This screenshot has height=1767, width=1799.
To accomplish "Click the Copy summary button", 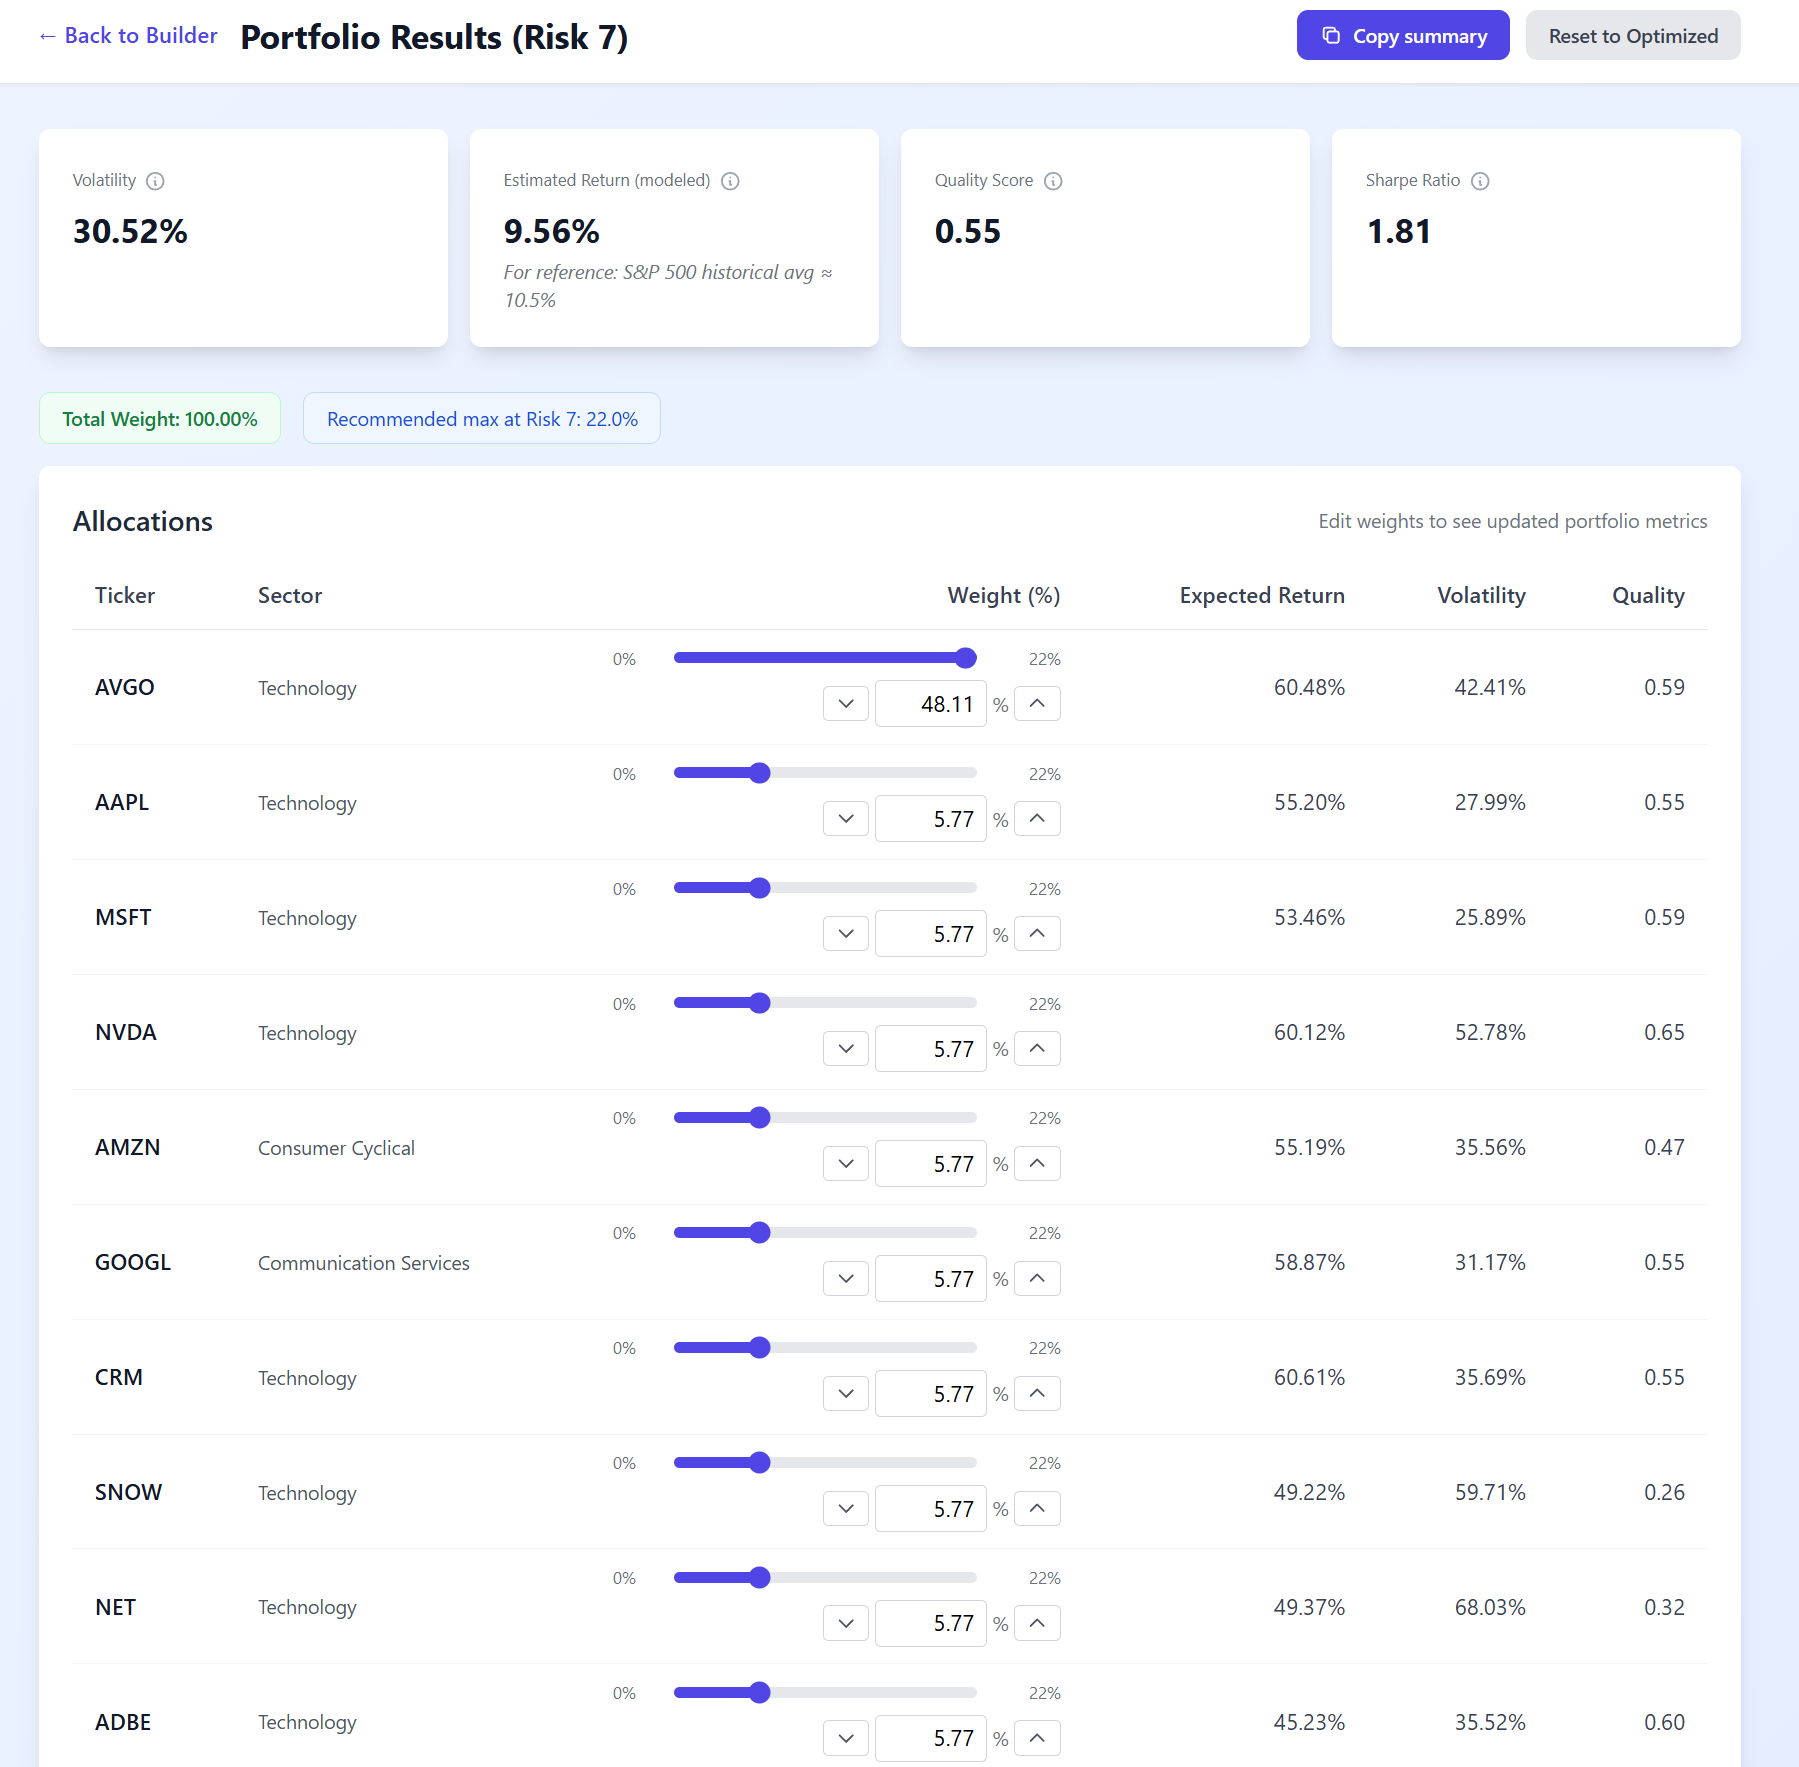I will (1403, 35).
